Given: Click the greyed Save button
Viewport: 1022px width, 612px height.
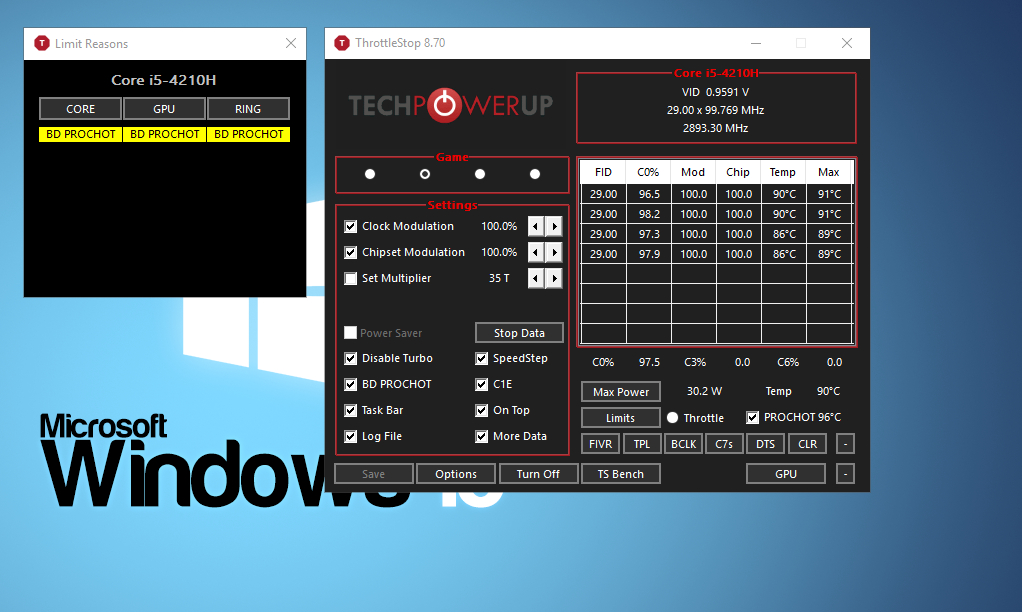Looking at the screenshot, I should click(373, 474).
